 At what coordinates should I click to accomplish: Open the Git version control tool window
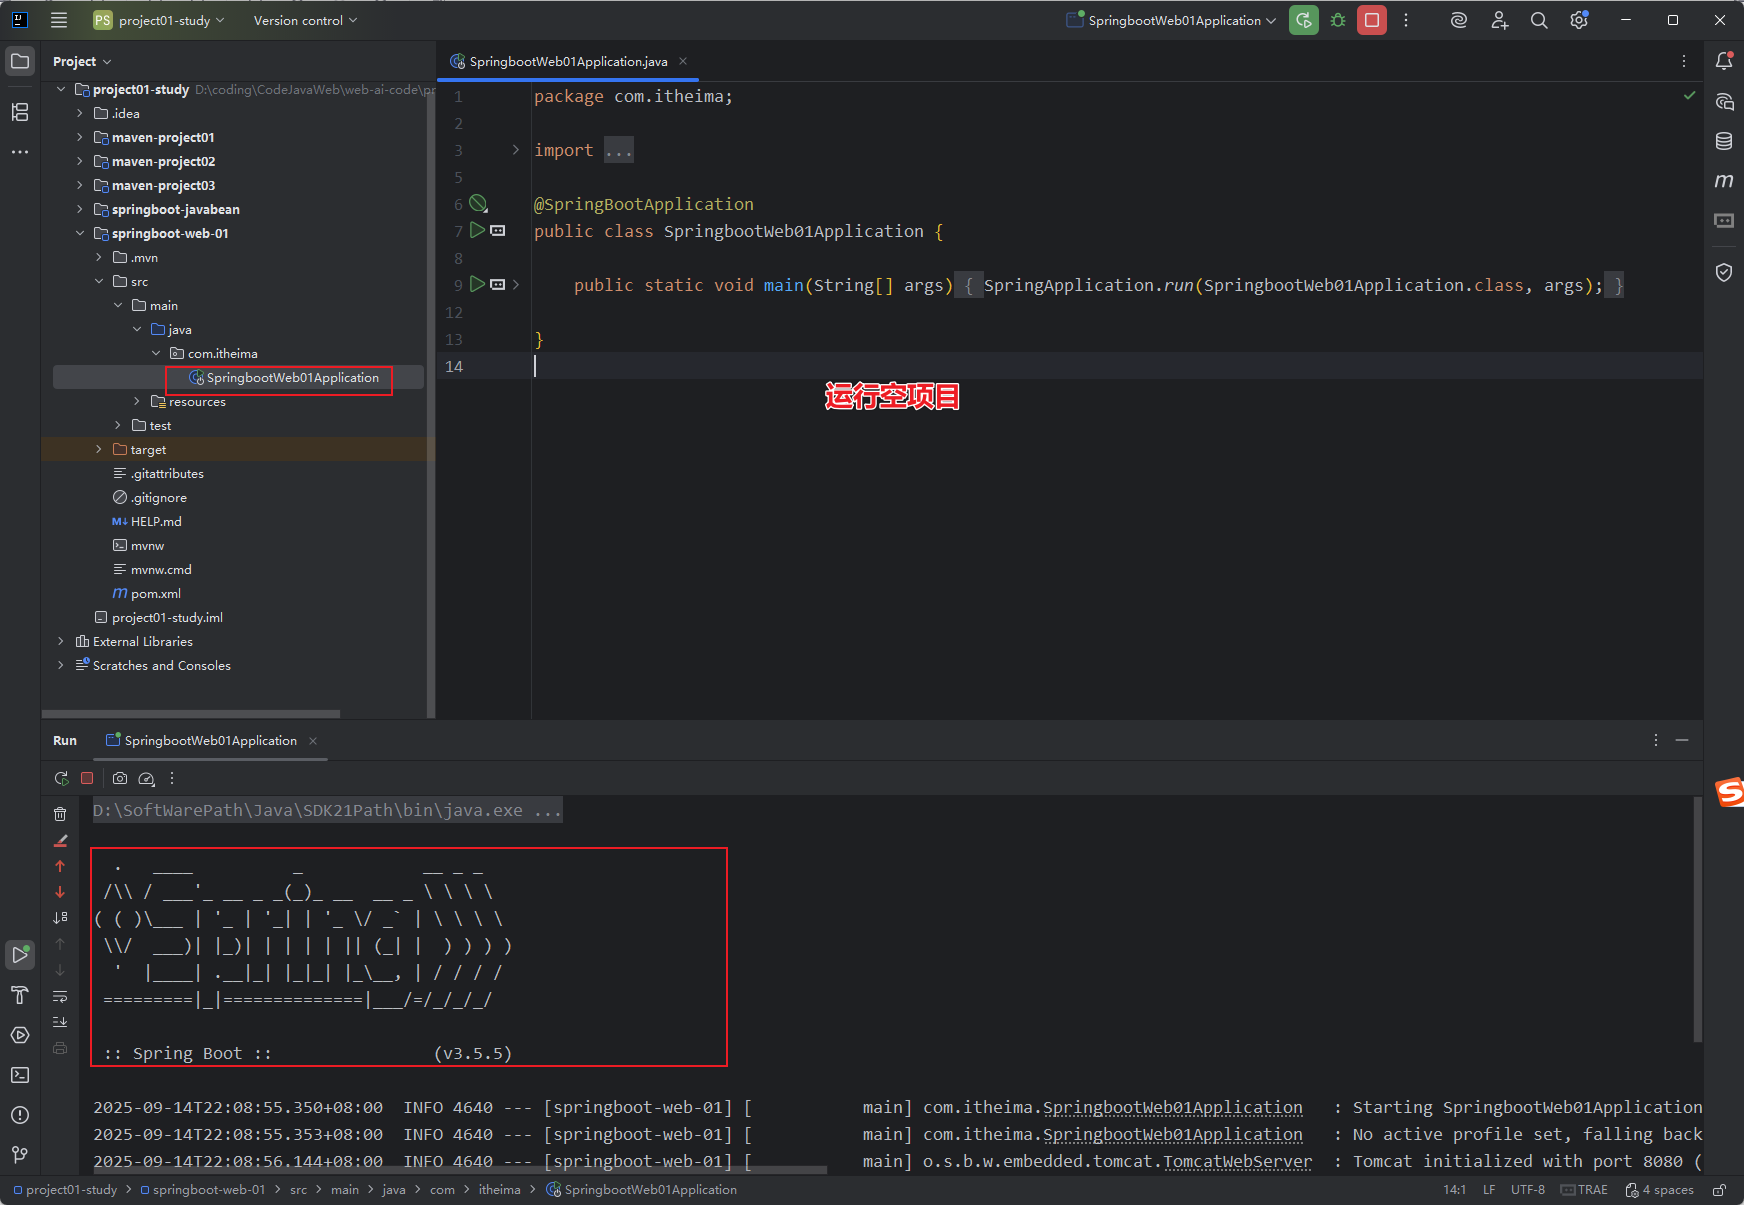20,1155
